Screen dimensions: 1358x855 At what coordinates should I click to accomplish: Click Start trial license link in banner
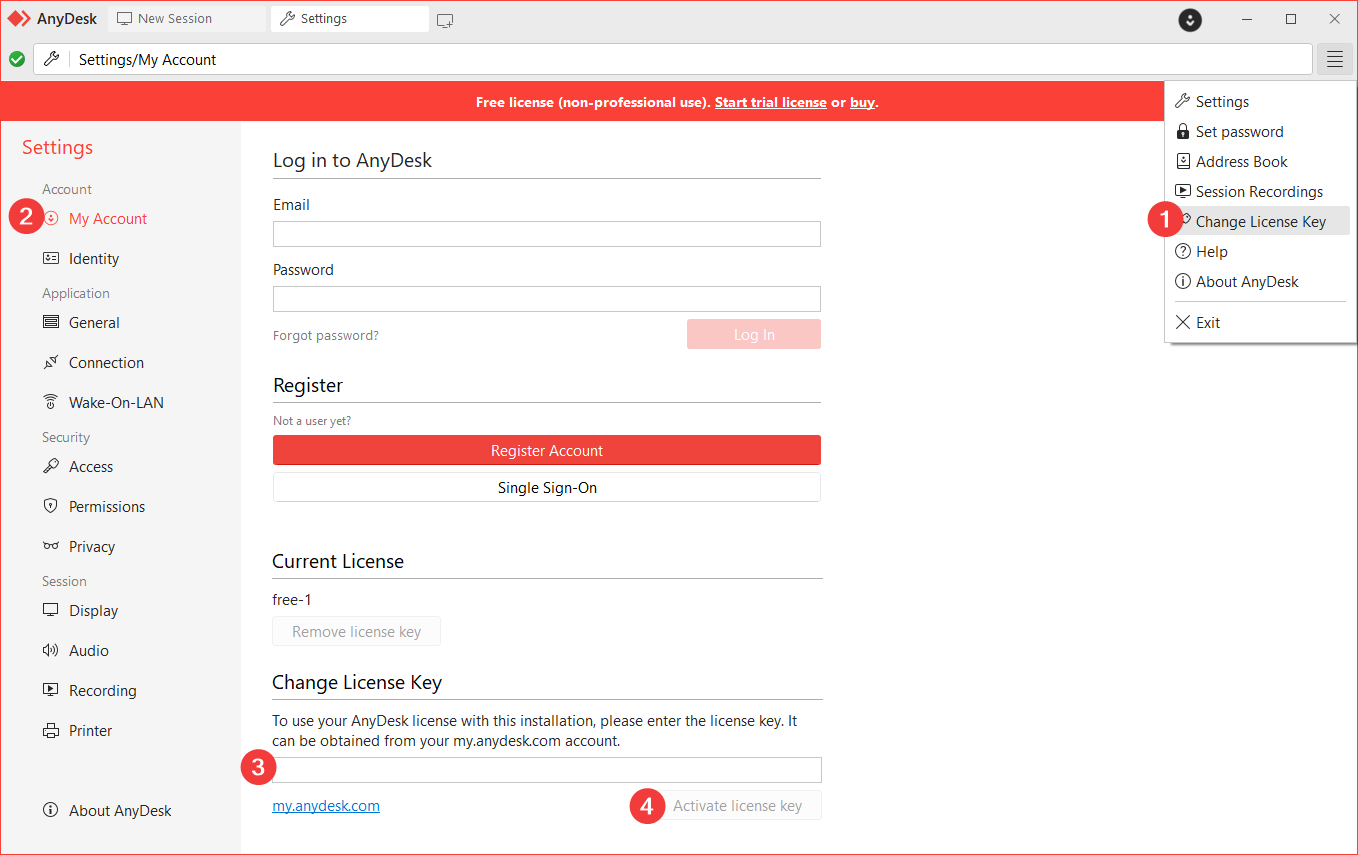(770, 102)
